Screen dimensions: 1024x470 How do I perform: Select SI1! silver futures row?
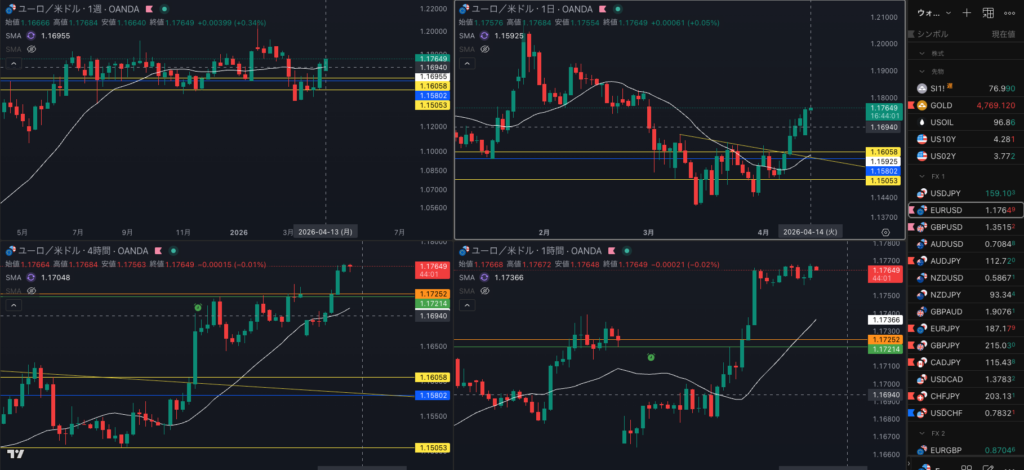tap(966, 88)
